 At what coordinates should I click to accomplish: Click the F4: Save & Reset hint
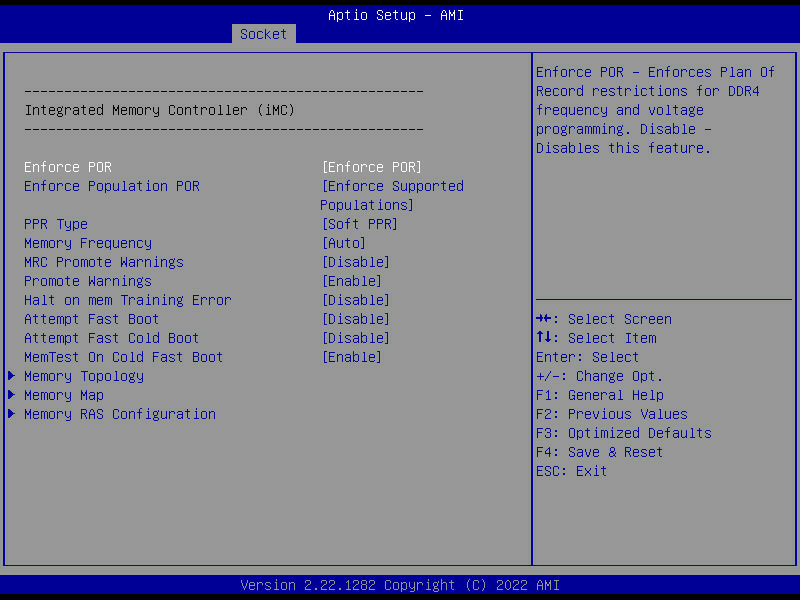[x=599, y=453]
